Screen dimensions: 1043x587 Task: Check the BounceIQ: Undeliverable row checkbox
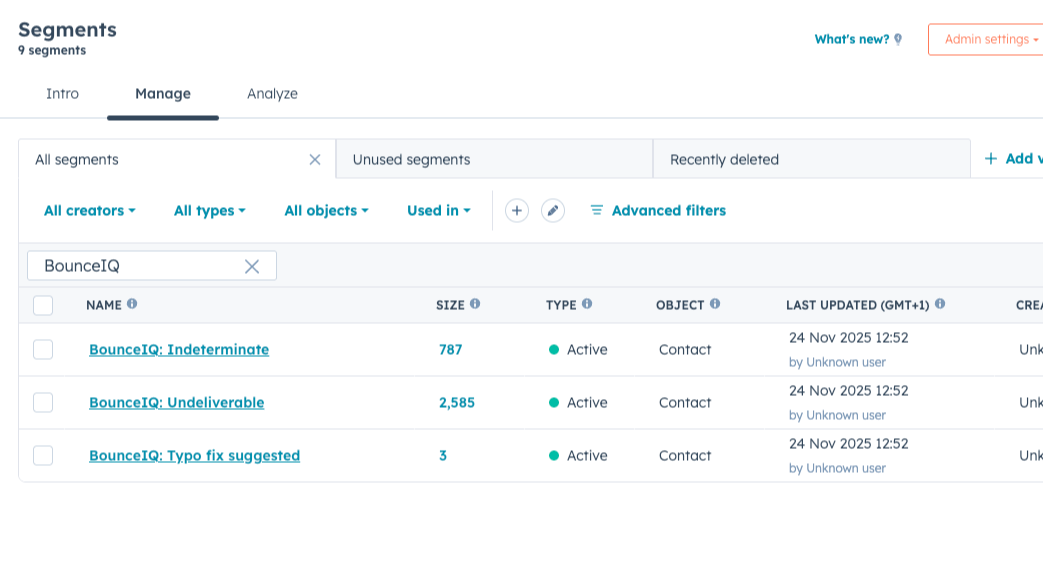pyautogui.click(x=43, y=403)
